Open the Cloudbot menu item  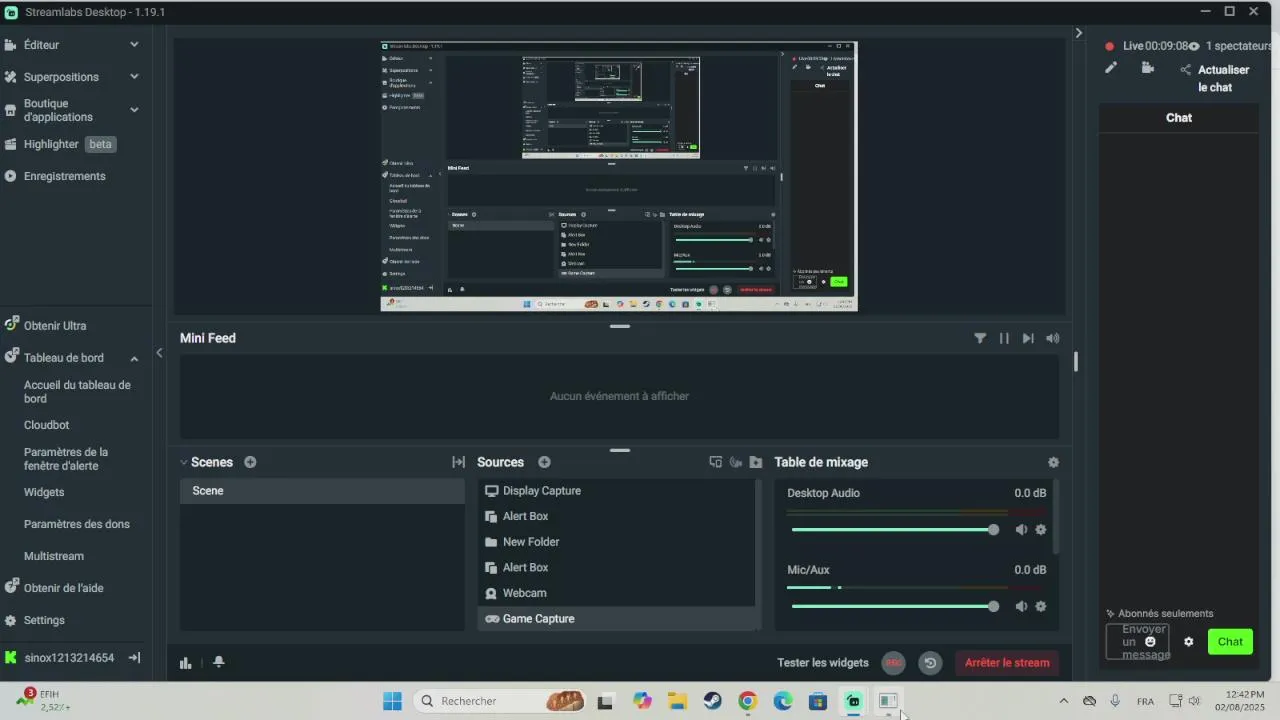[x=46, y=425]
